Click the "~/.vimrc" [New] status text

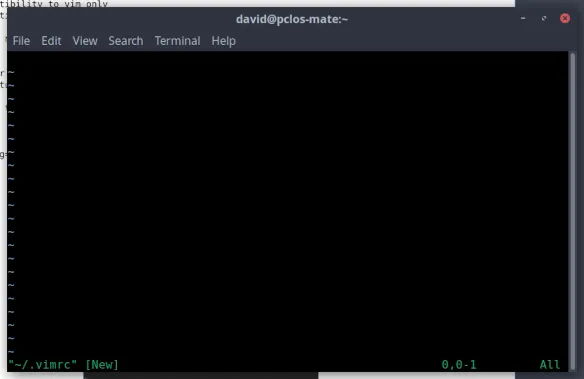63,364
